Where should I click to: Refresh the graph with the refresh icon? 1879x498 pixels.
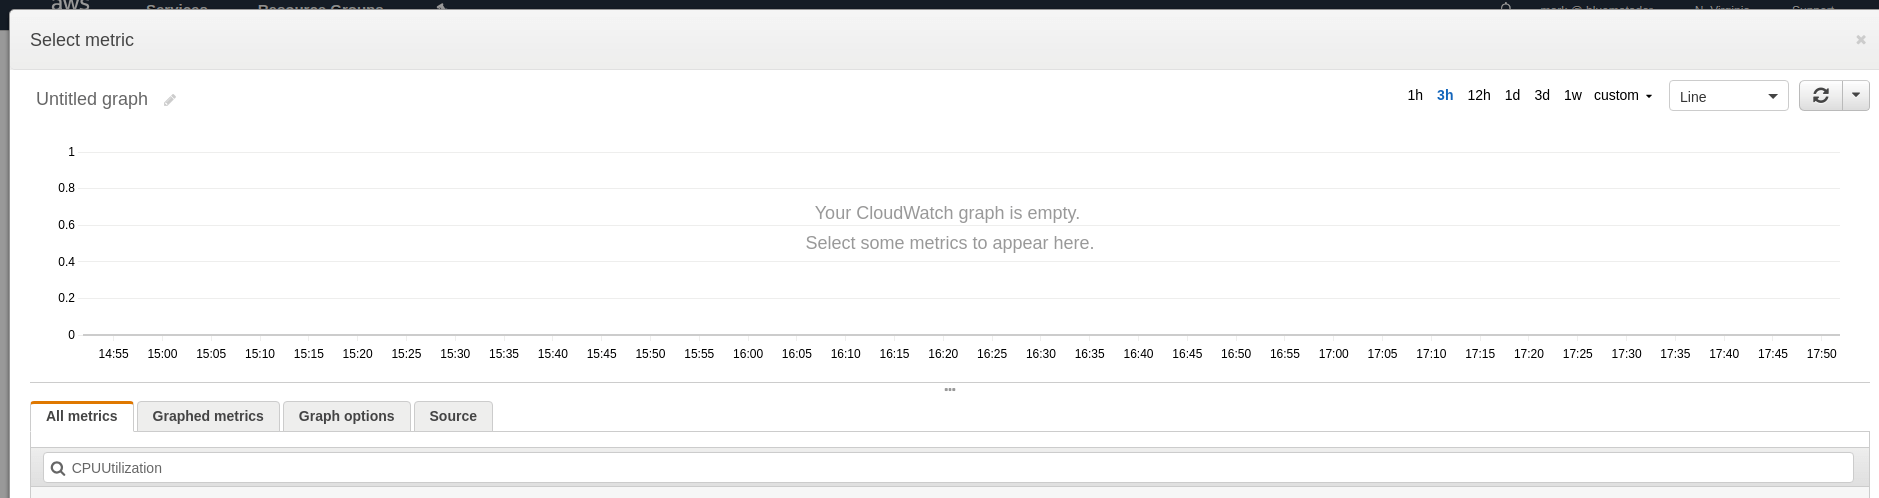[x=1820, y=96]
